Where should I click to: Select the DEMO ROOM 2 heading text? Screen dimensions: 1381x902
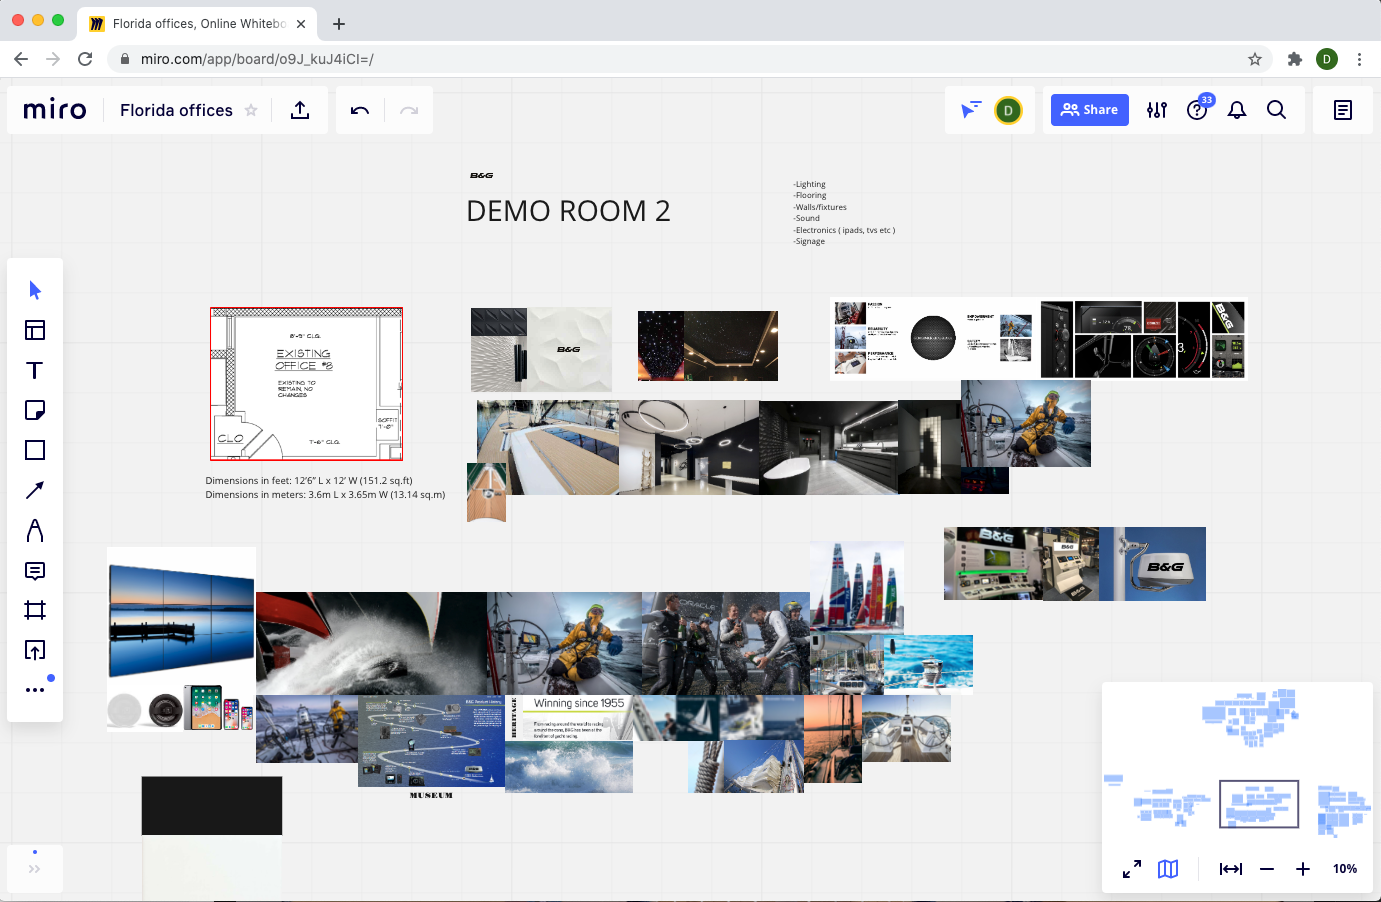568,211
